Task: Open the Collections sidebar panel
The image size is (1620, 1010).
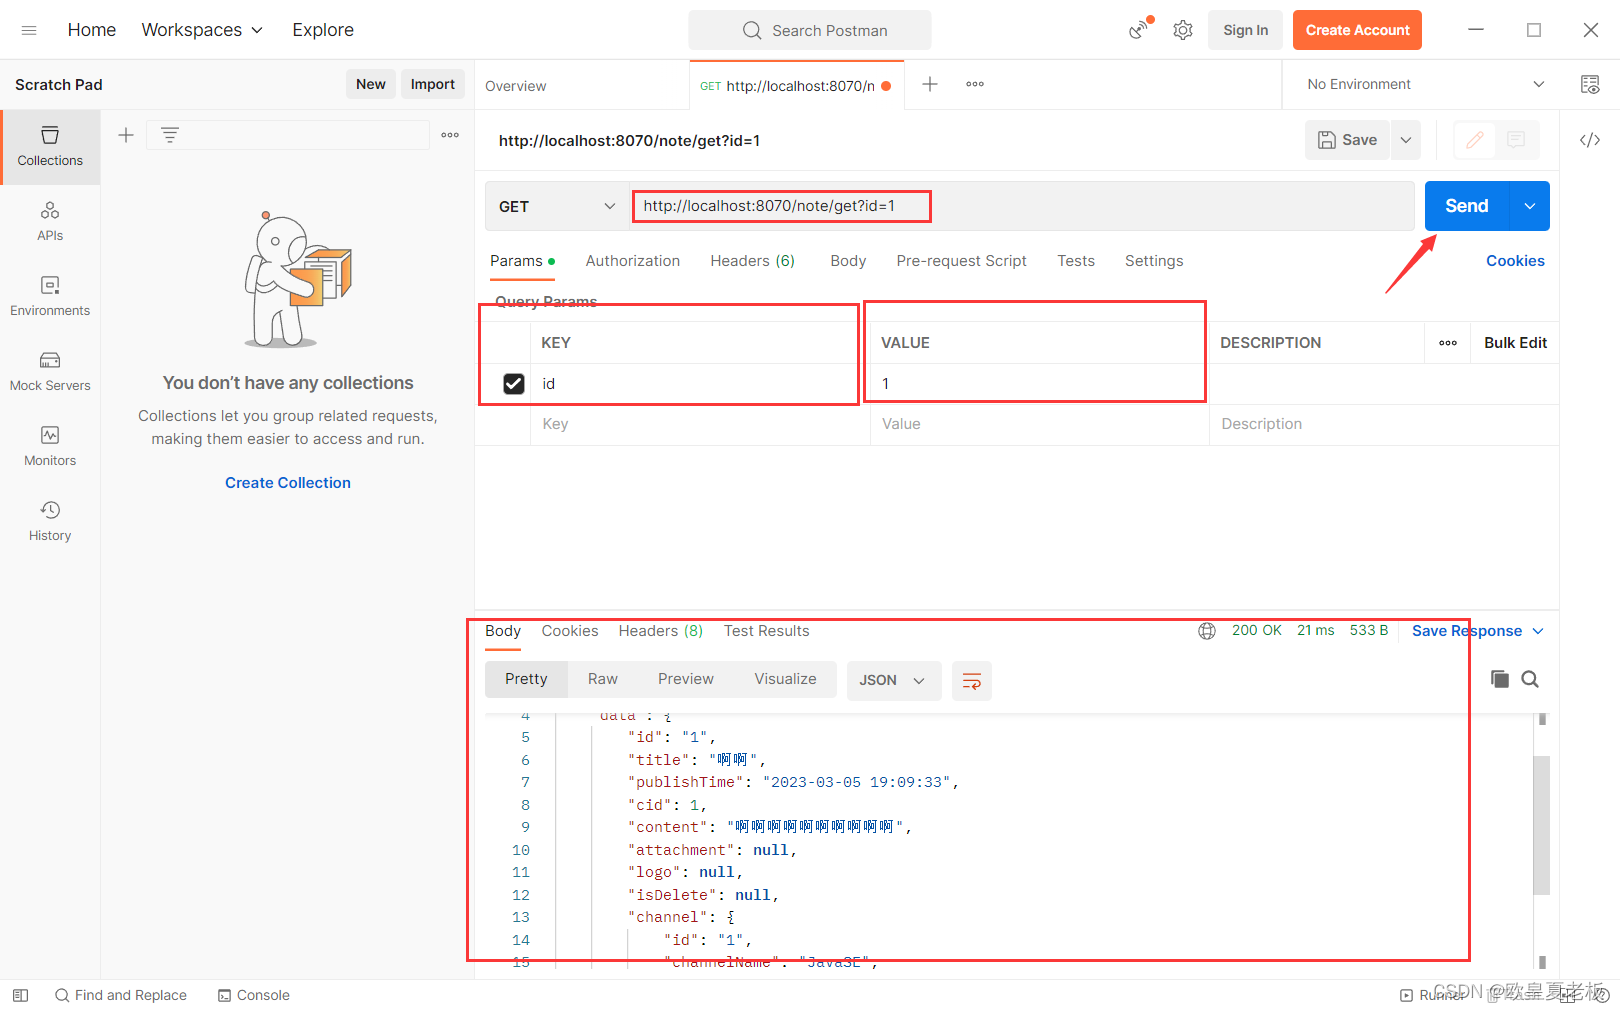Action: (50, 147)
